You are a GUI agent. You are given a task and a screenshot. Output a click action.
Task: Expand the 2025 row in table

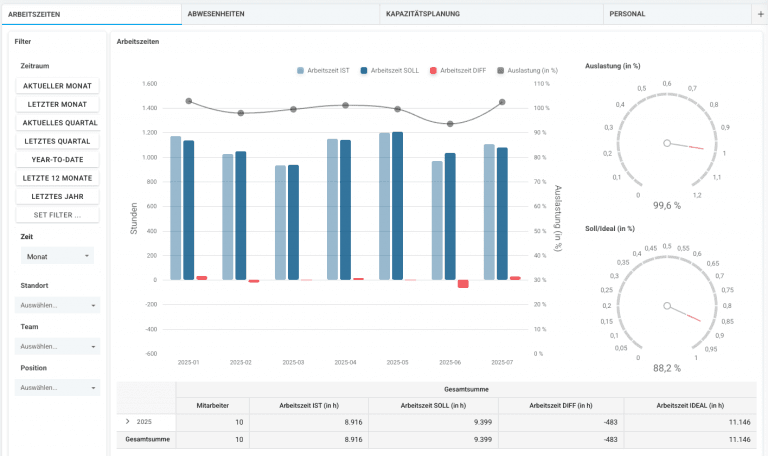(x=127, y=422)
